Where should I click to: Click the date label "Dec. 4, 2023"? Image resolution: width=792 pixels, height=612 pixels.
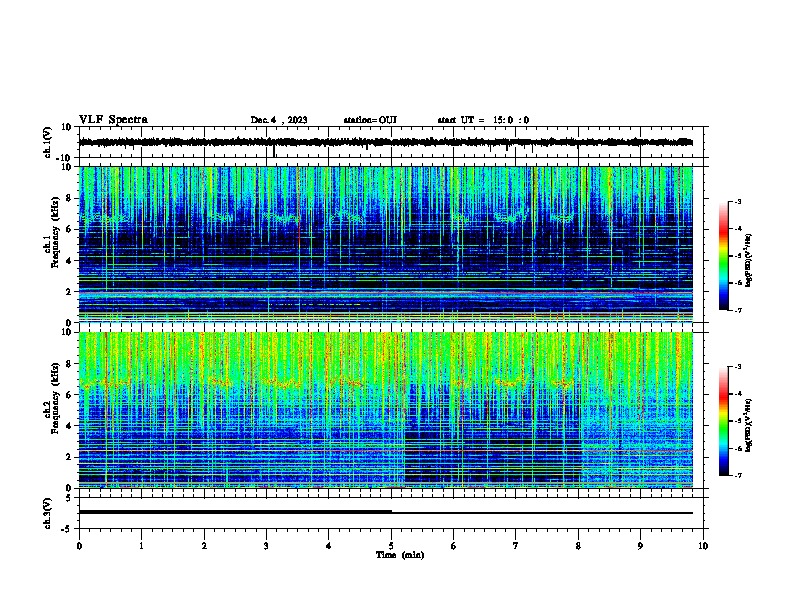[x=279, y=120]
